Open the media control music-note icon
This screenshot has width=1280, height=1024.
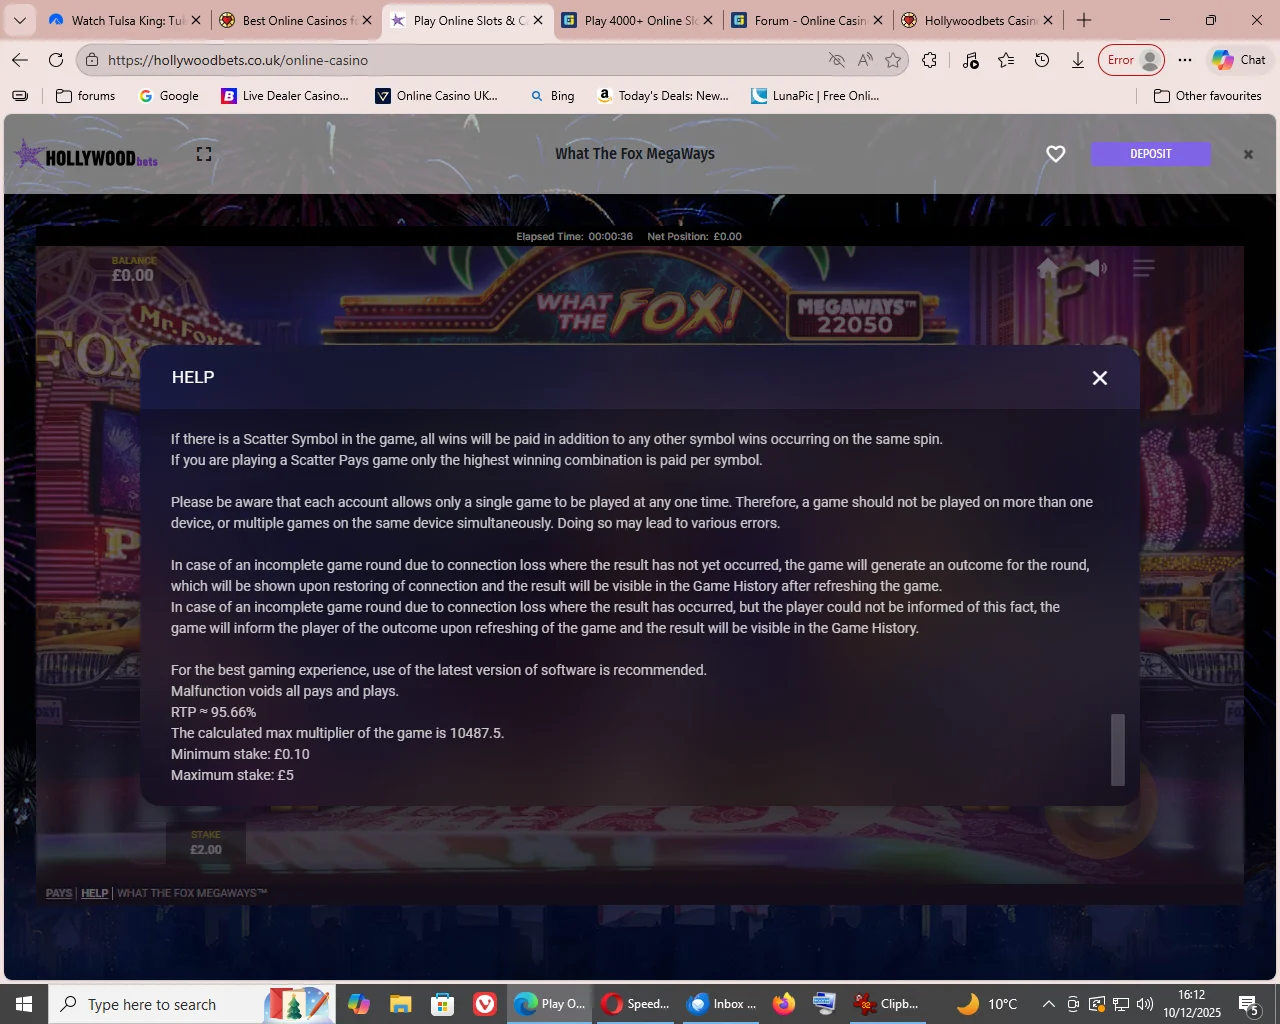(970, 60)
